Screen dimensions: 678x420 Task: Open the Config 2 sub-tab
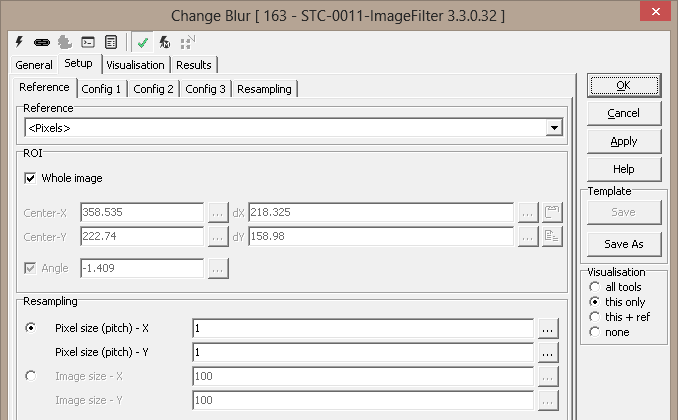click(153, 89)
